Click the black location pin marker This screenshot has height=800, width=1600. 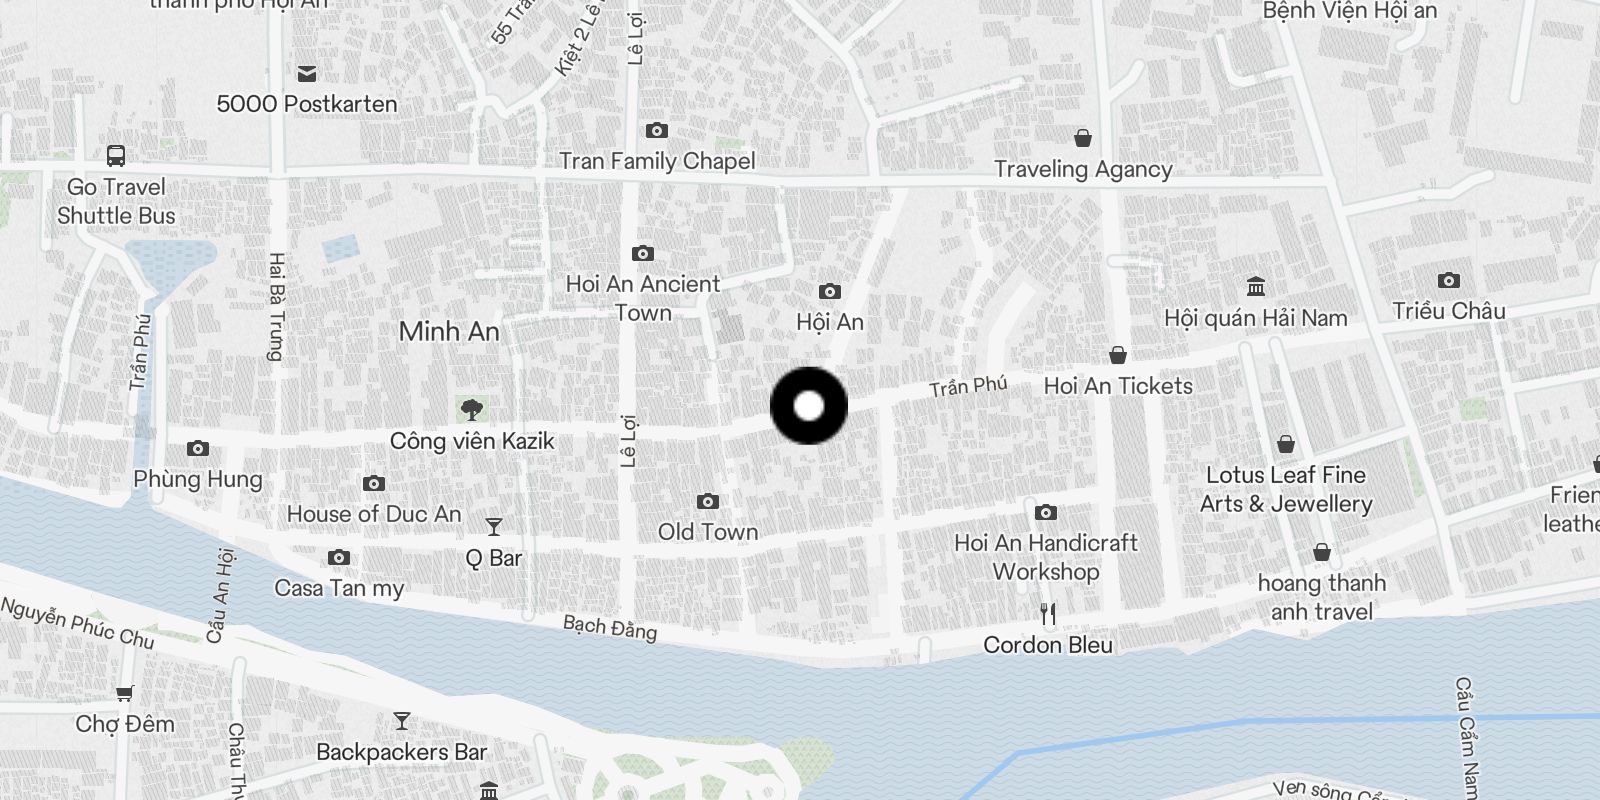809,406
